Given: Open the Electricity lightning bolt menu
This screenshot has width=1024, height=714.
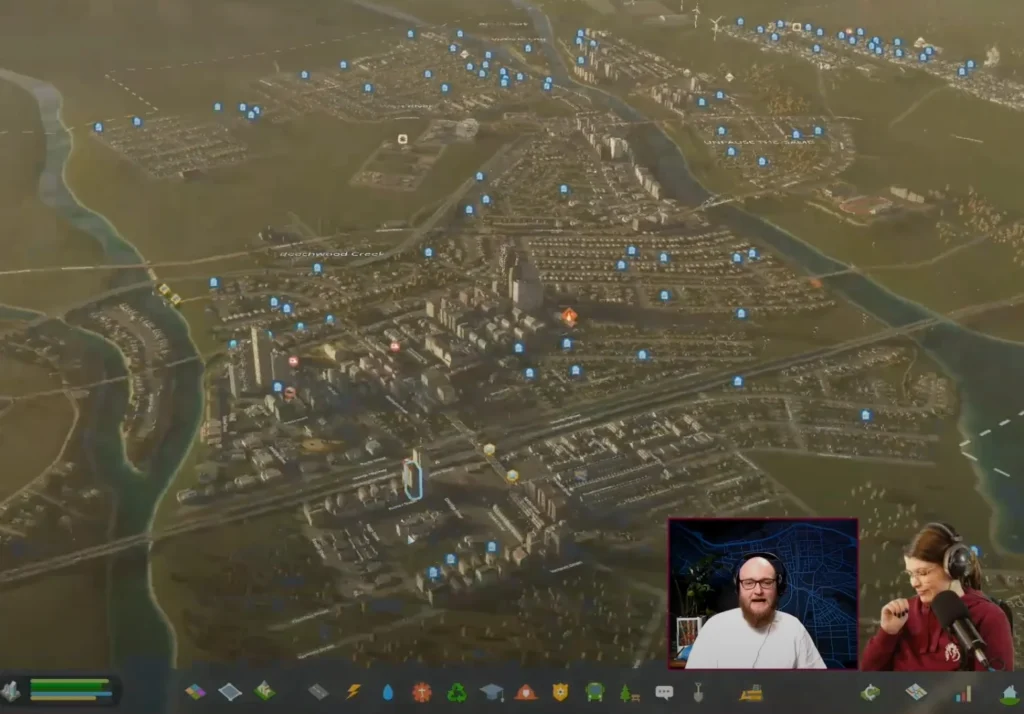Looking at the screenshot, I should (353, 692).
